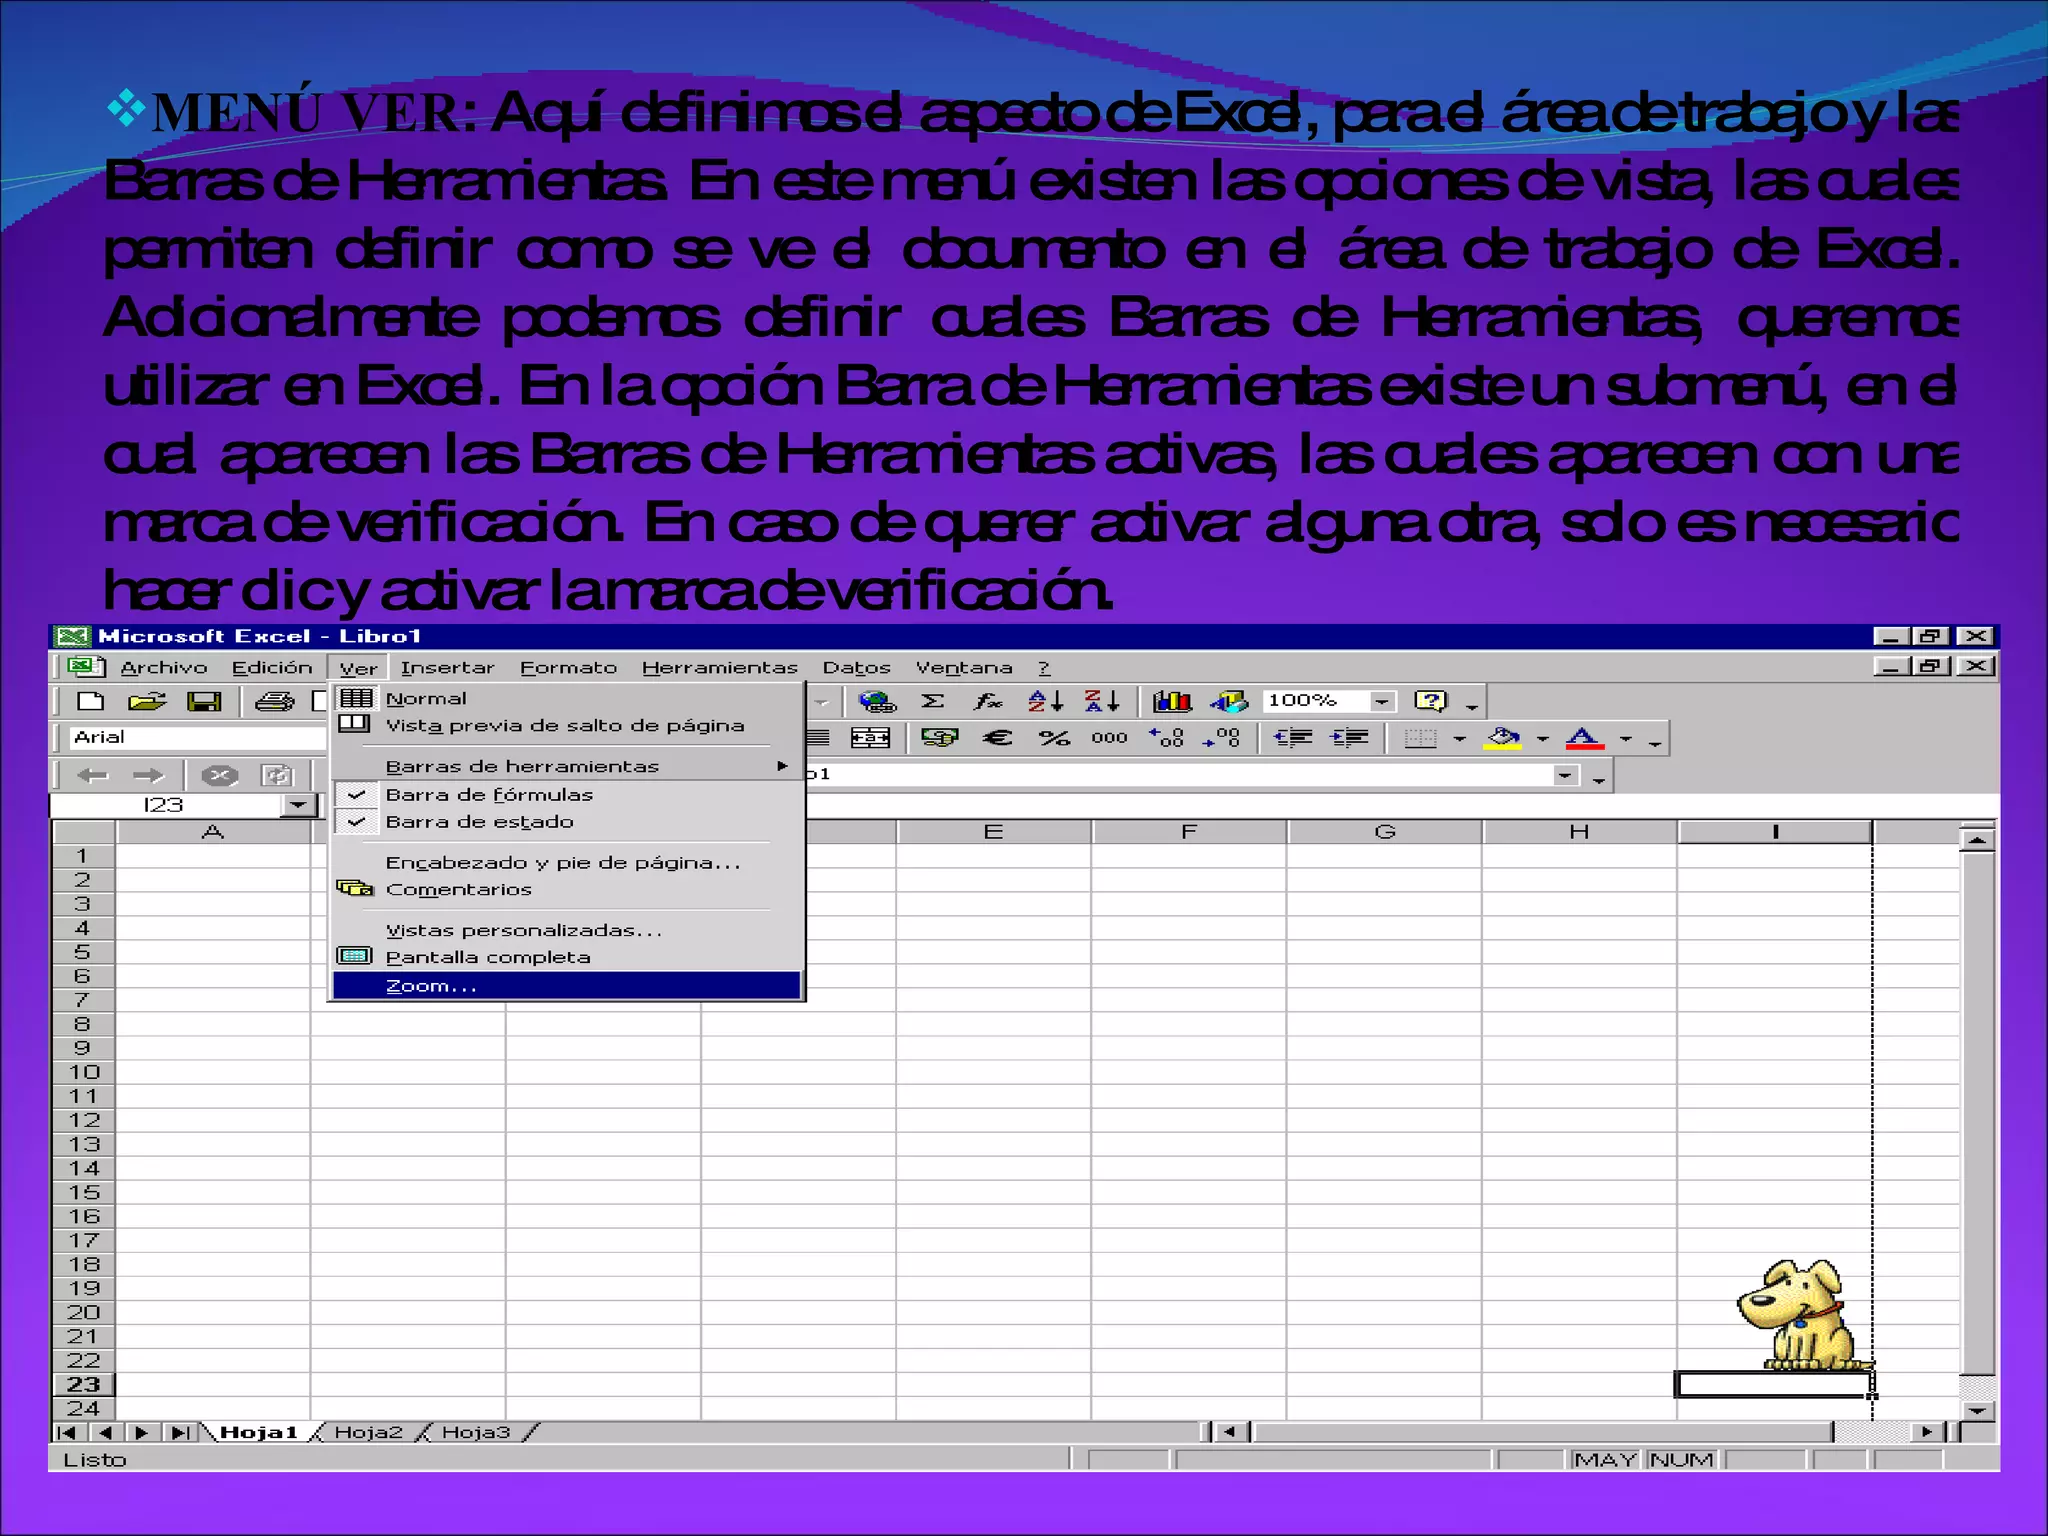2048x1536 pixels.
Task: Click the Sort Descending Z-A icon
Action: point(1102,701)
